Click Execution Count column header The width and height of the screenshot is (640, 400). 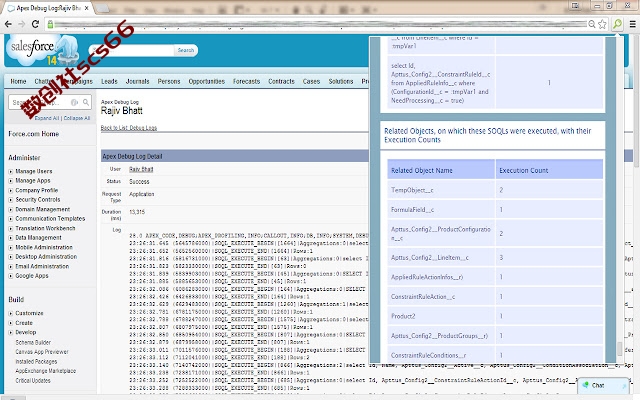549,170
